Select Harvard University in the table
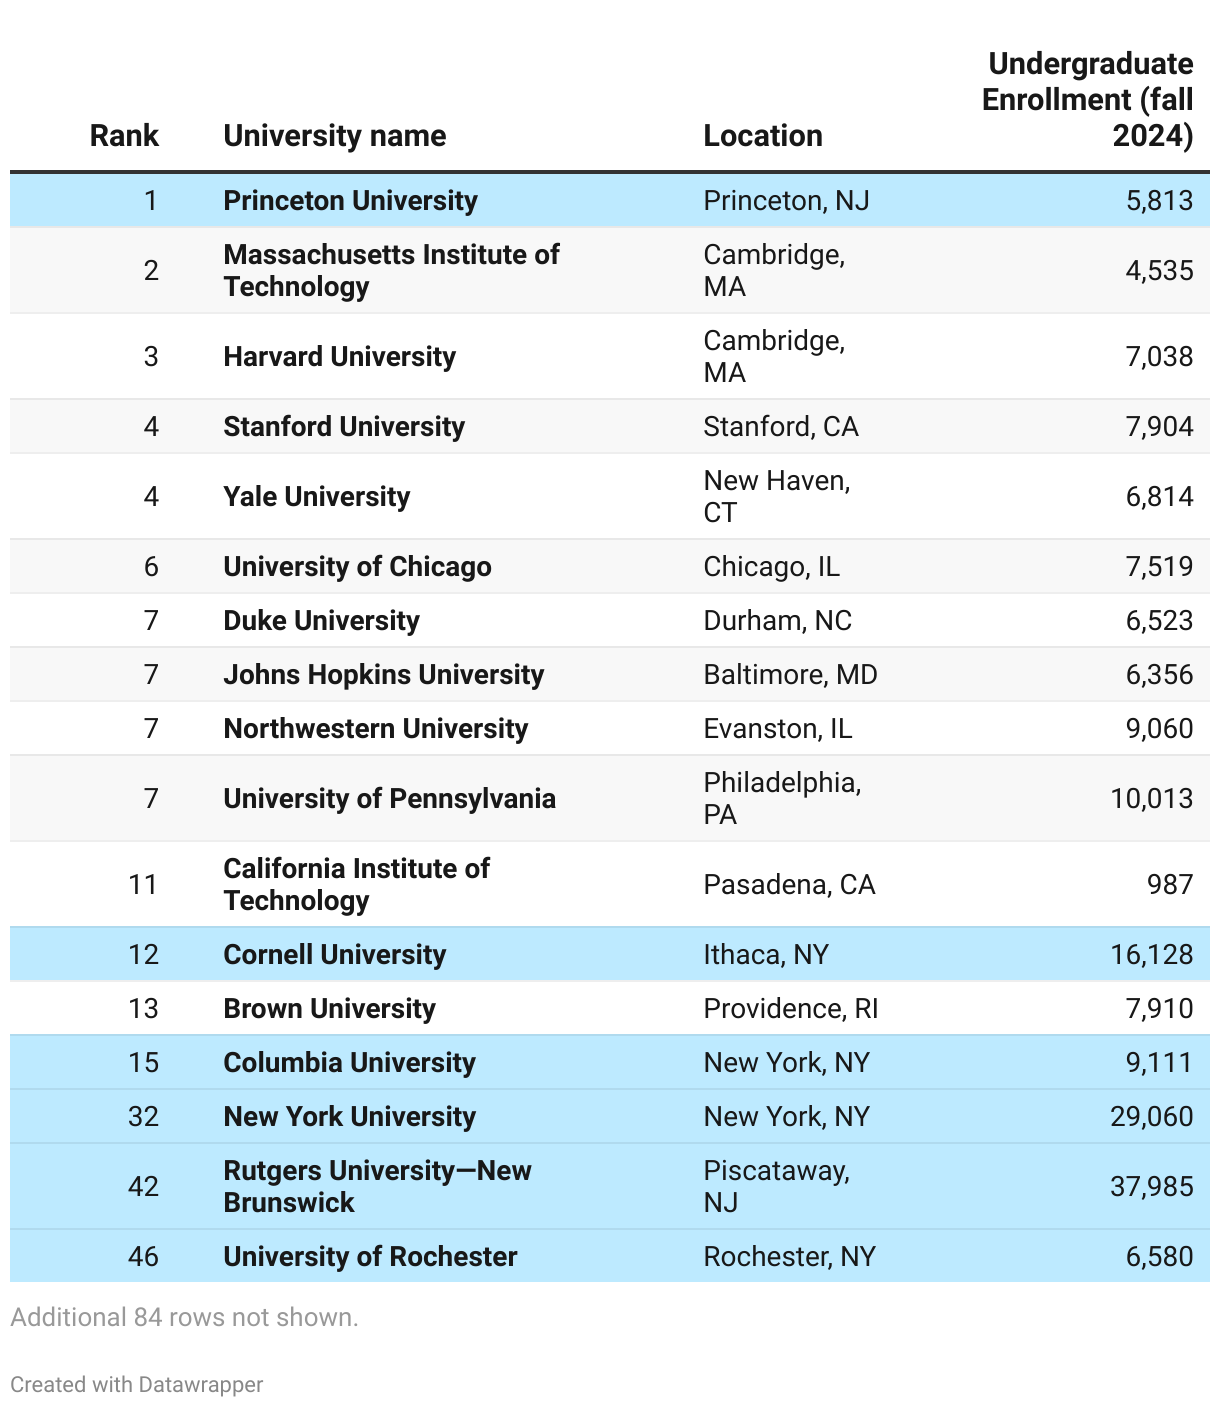This screenshot has height=1408, width=1220. tap(339, 356)
